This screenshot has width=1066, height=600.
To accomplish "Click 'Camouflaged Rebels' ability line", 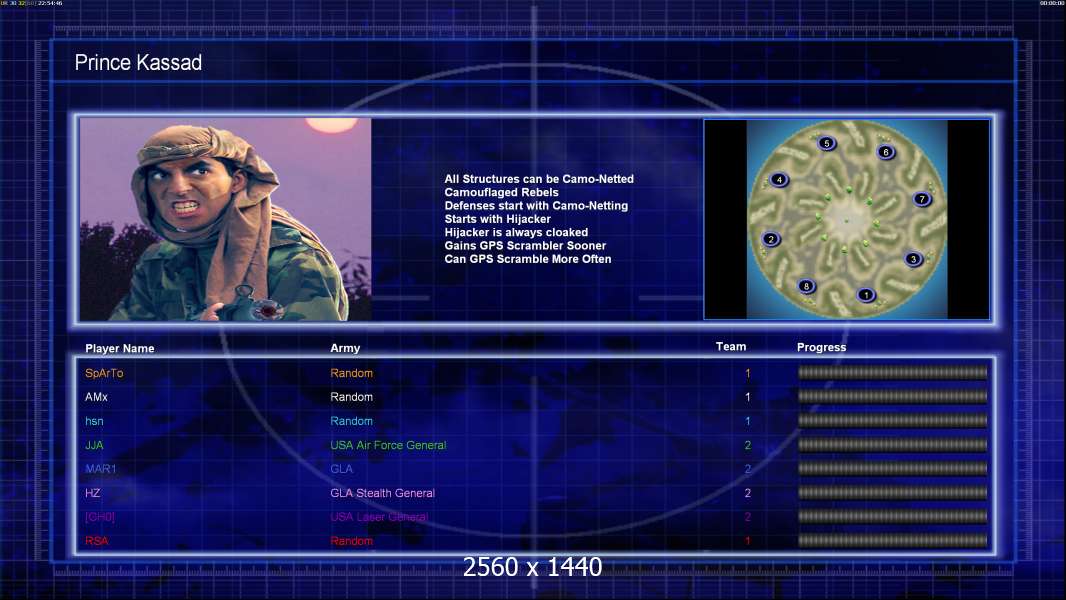I will tap(502, 192).
